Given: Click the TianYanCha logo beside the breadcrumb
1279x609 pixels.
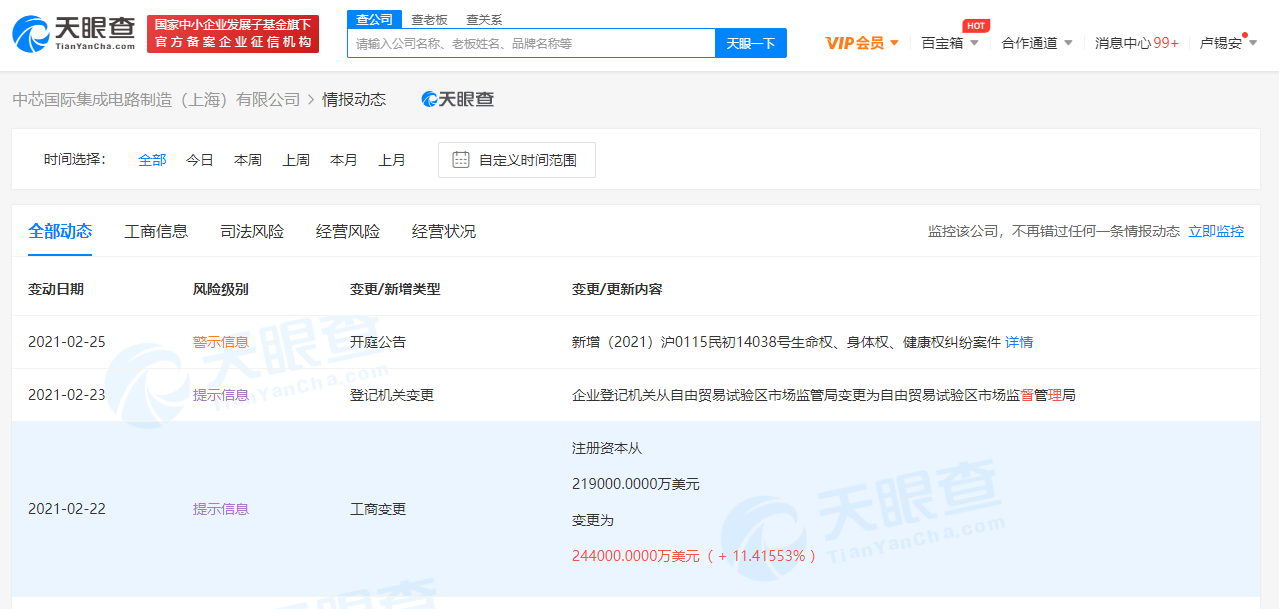Looking at the screenshot, I should tap(458, 99).
